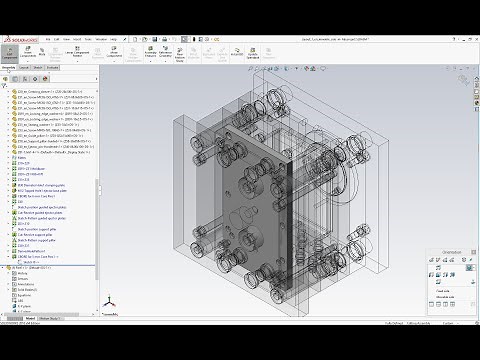The width and height of the screenshot is (480, 360).
Task: Open the Window menu
Action: [x=101, y=39]
